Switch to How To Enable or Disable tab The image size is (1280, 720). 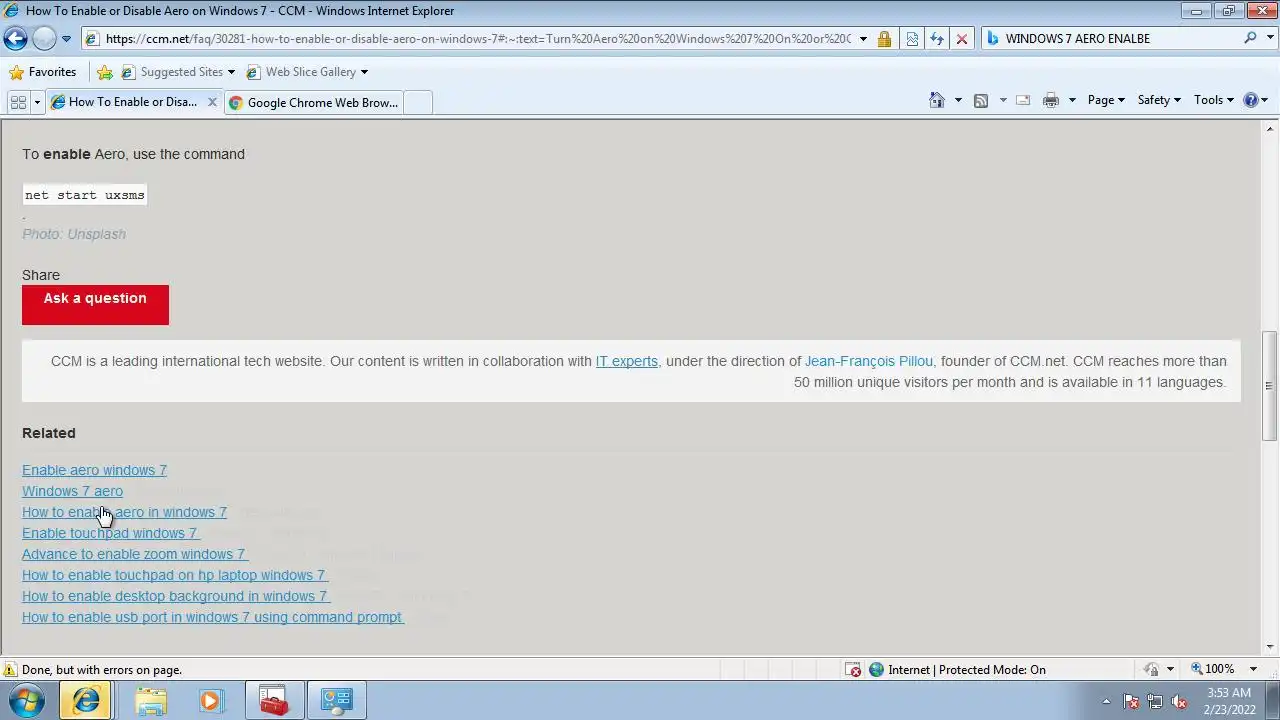(124, 102)
